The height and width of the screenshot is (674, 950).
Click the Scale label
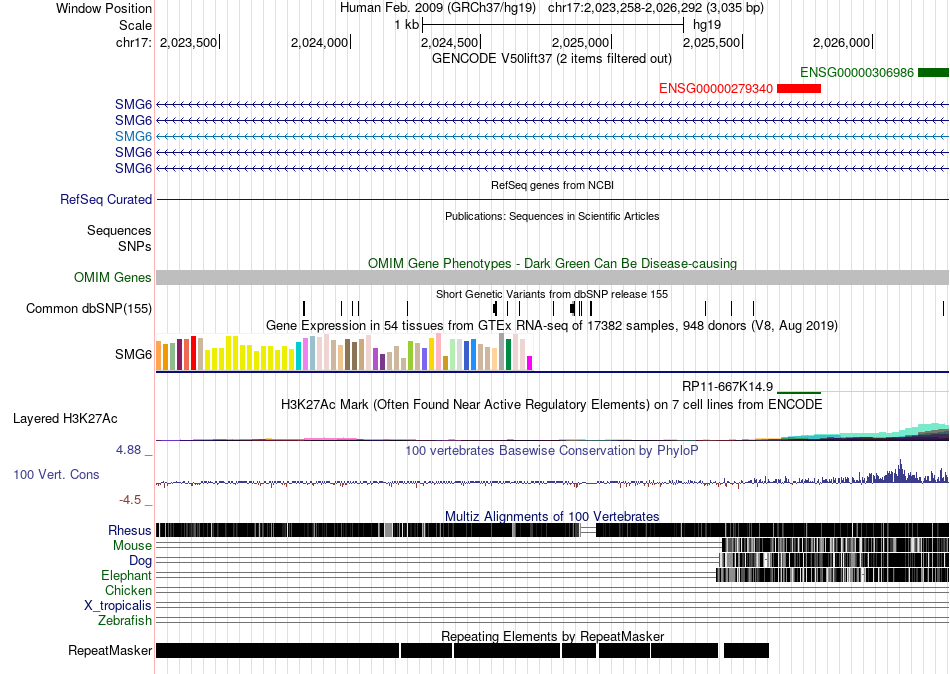135,25
